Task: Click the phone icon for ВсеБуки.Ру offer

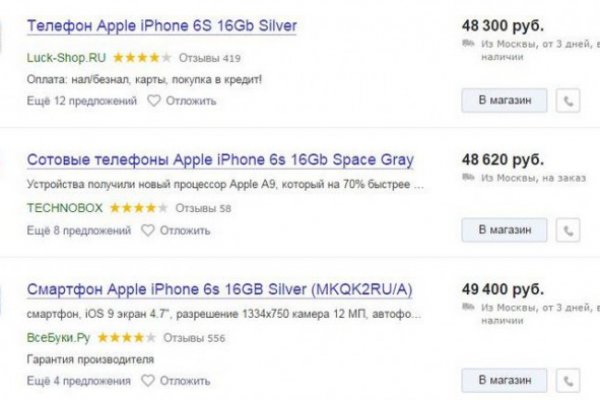Action: (x=569, y=381)
